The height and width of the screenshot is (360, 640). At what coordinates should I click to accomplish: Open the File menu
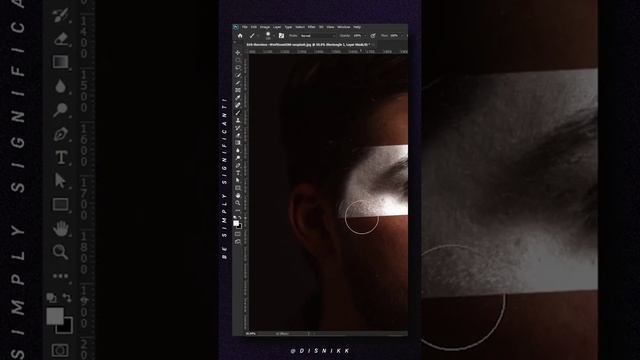pos(245,27)
